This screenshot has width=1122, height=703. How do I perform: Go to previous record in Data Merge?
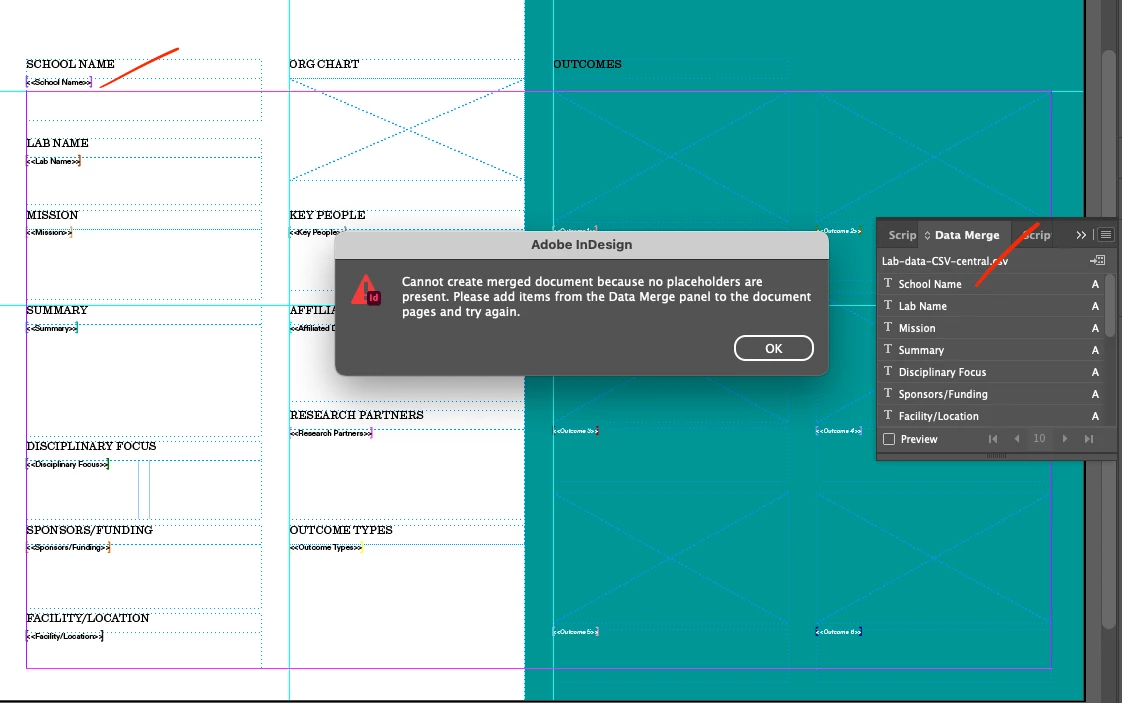(1016, 439)
